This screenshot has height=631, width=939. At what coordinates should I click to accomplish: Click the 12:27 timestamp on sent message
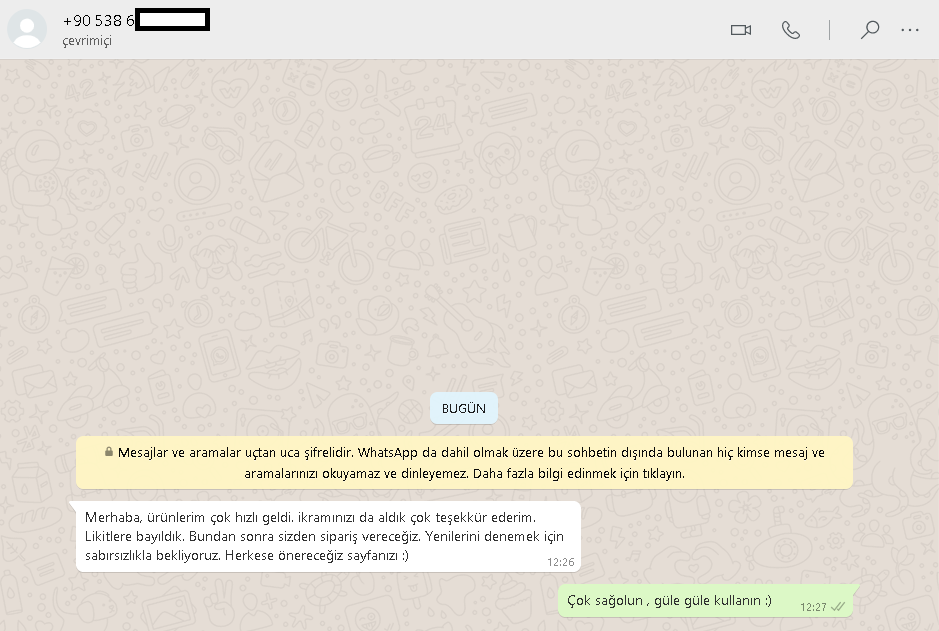(x=813, y=607)
